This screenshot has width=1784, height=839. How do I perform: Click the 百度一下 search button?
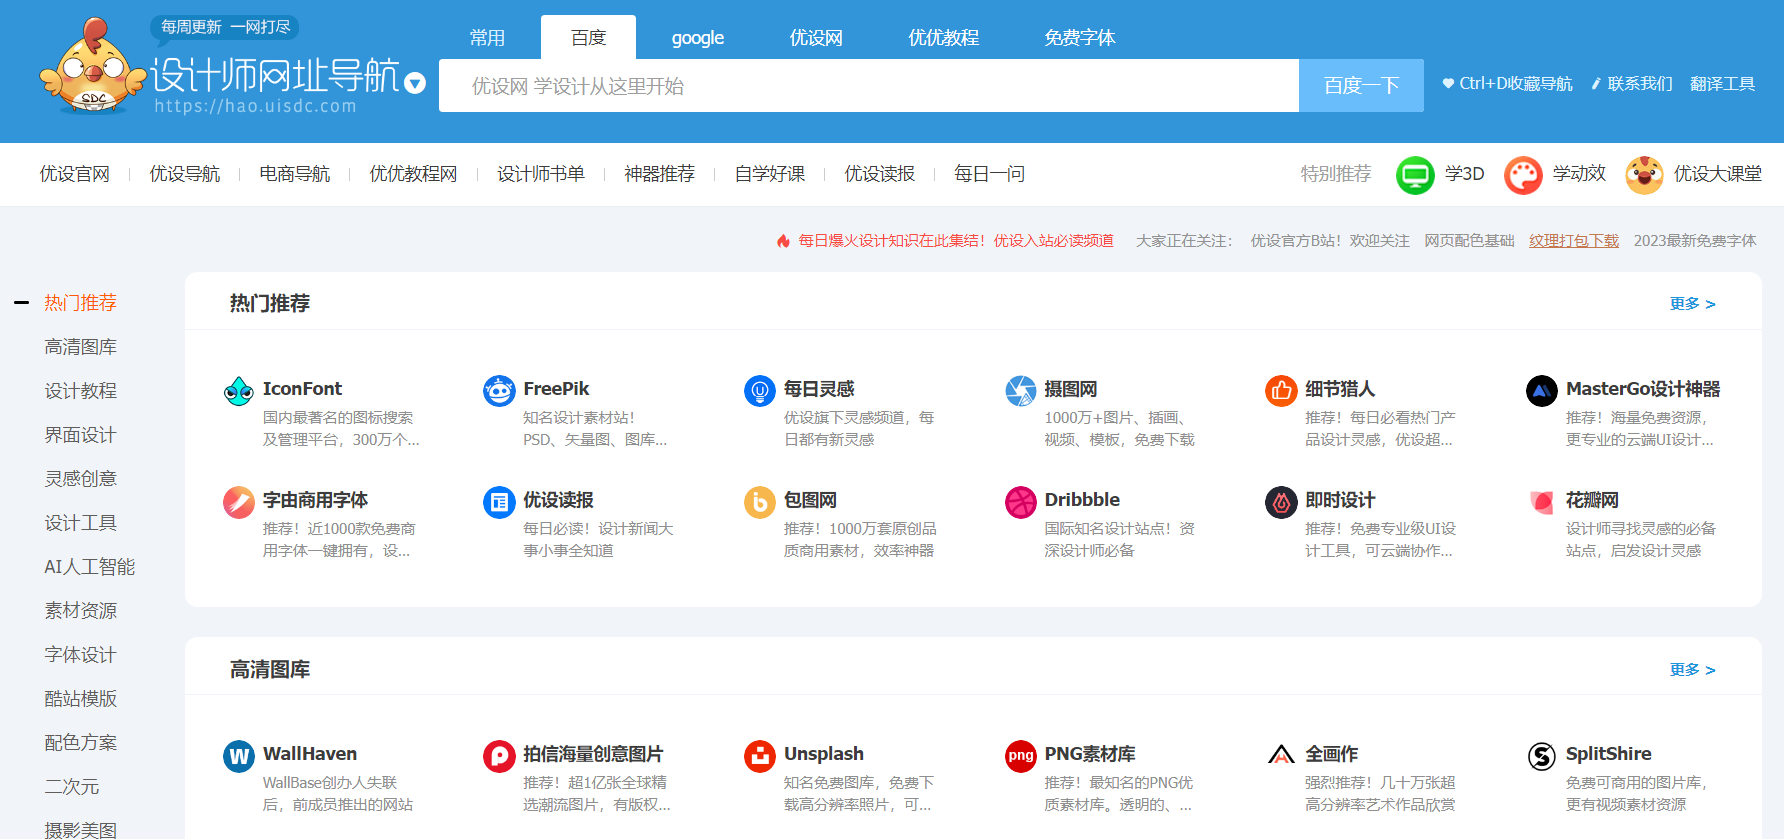tap(1361, 86)
